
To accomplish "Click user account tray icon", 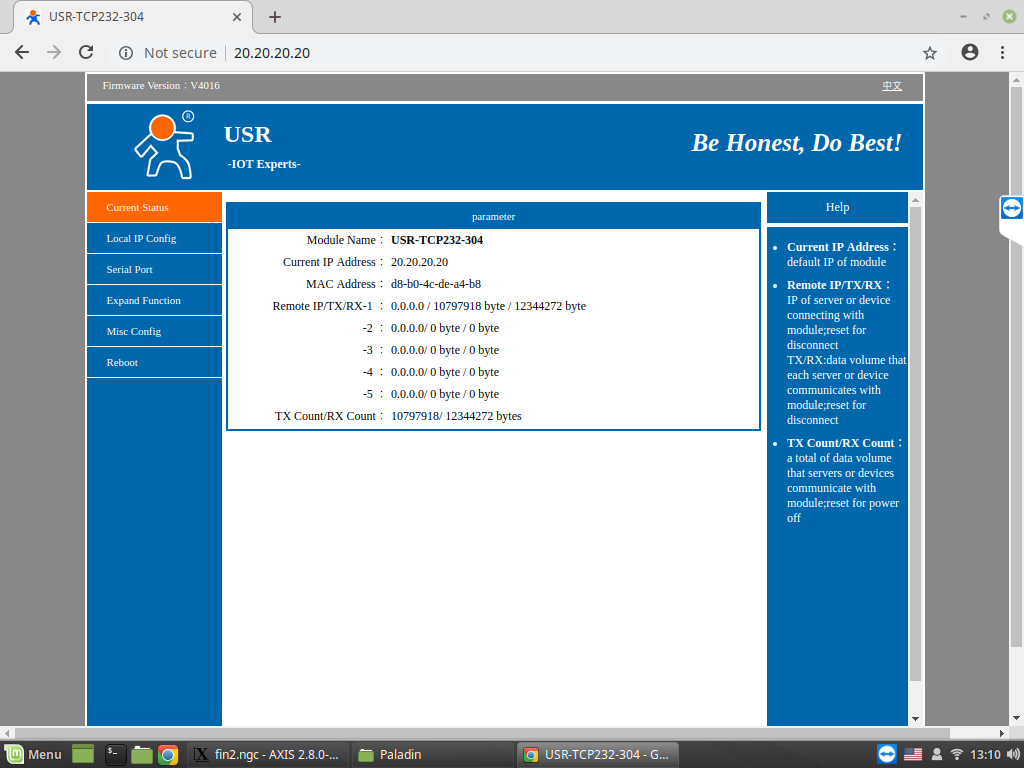I will 936,754.
